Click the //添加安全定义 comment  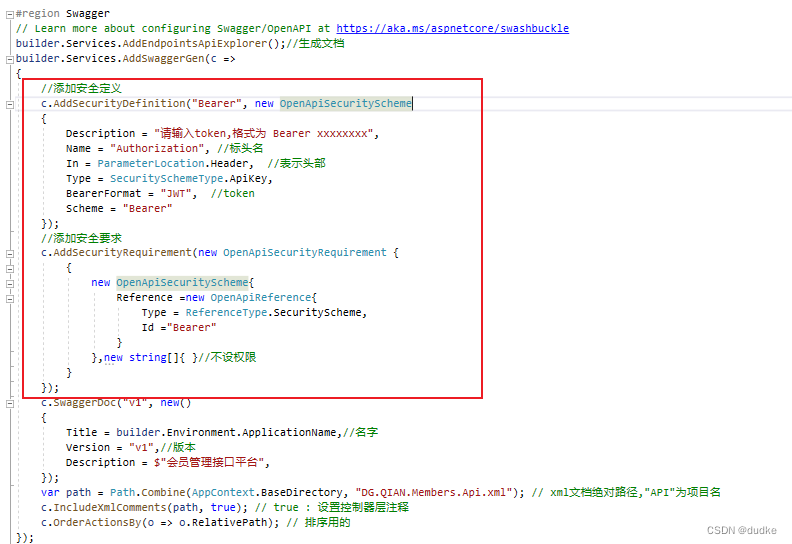(81, 88)
